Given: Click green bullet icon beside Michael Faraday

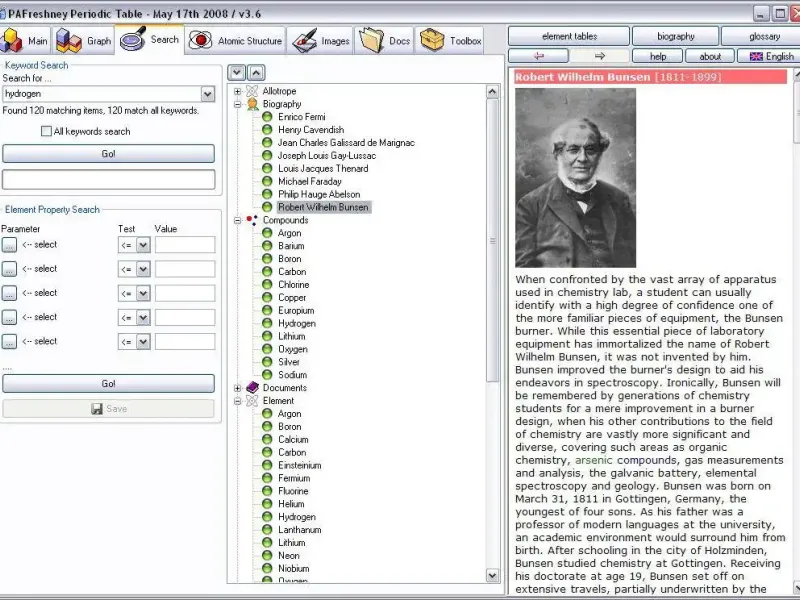Looking at the screenshot, I should point(267,181).
